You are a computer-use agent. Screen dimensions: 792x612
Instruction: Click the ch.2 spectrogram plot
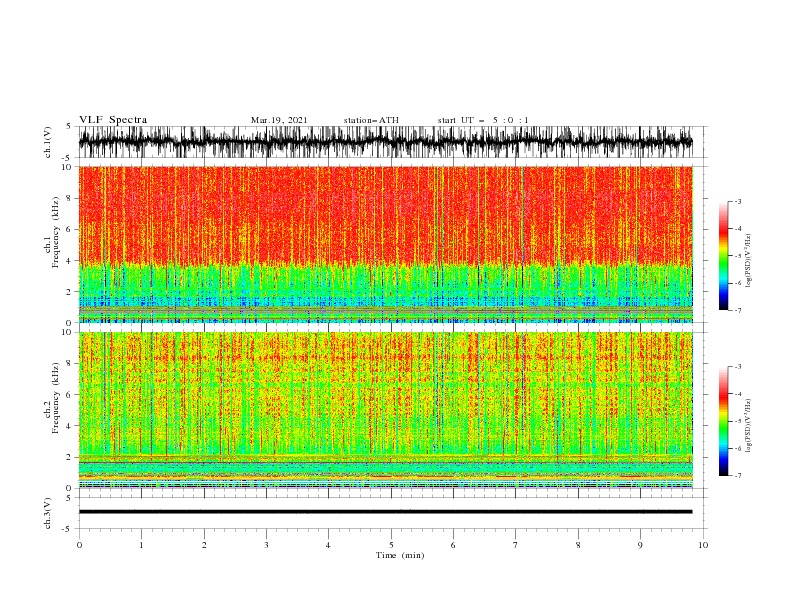(386, 410)
